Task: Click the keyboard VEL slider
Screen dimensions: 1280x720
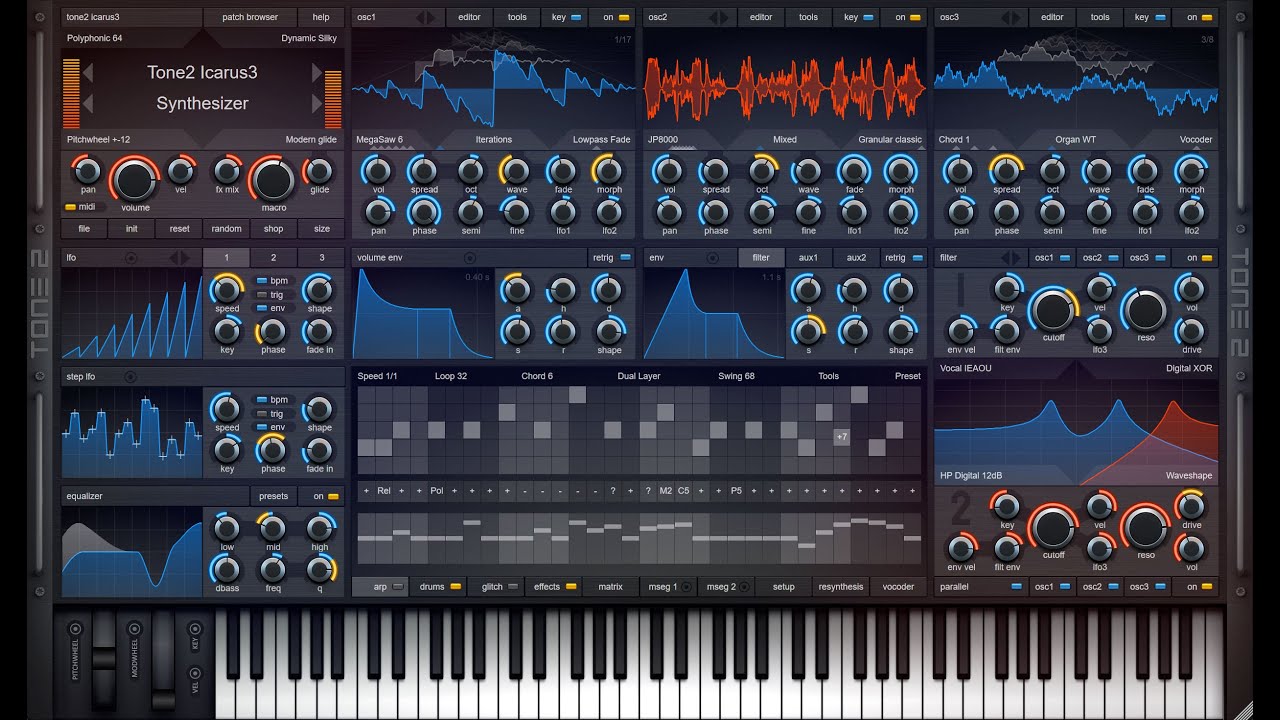Action: (195, 675)
